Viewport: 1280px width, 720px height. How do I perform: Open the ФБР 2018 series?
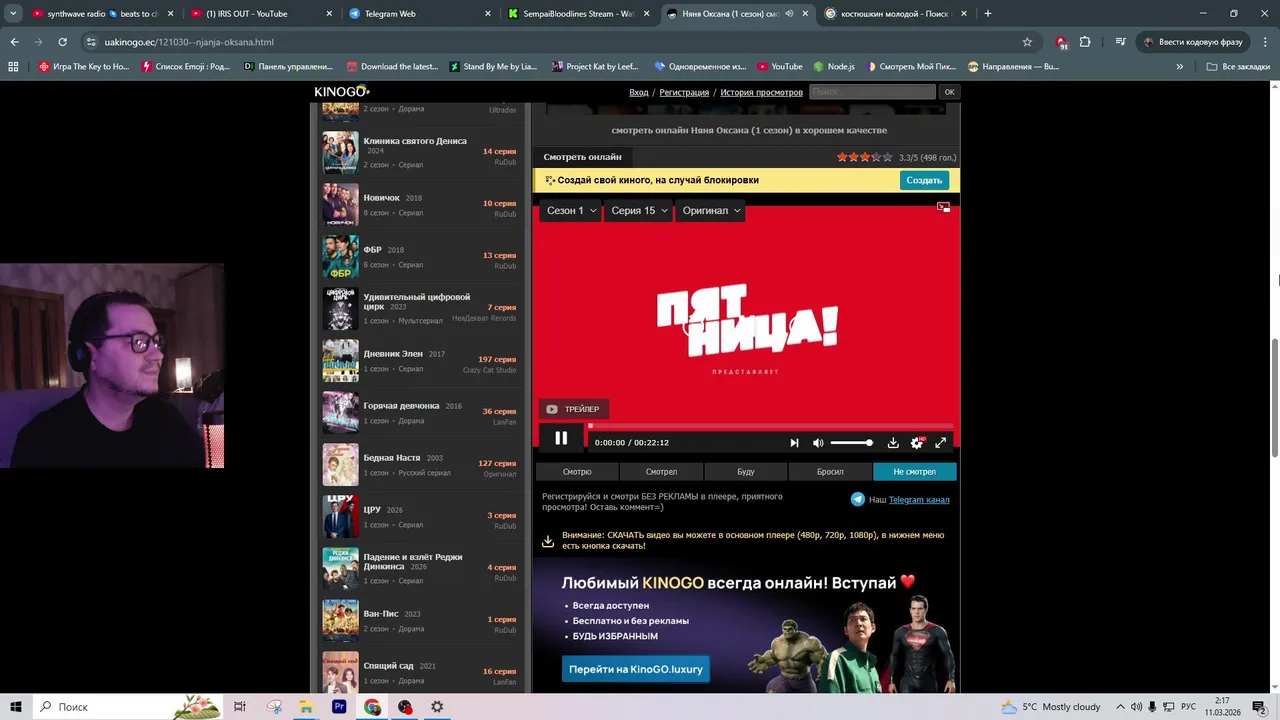[372, 250]
